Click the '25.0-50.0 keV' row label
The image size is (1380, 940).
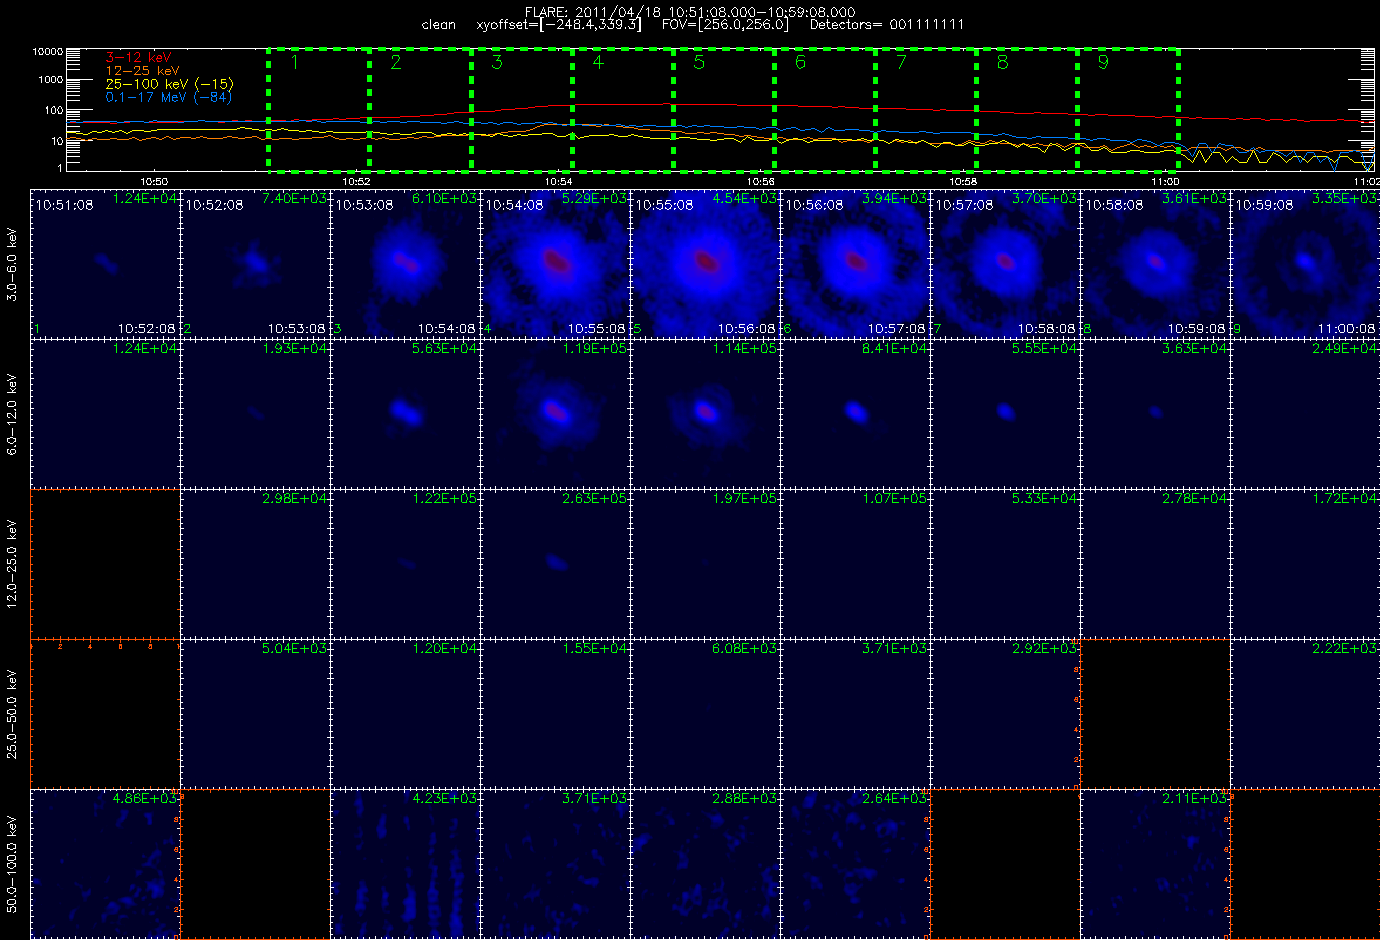12,713
